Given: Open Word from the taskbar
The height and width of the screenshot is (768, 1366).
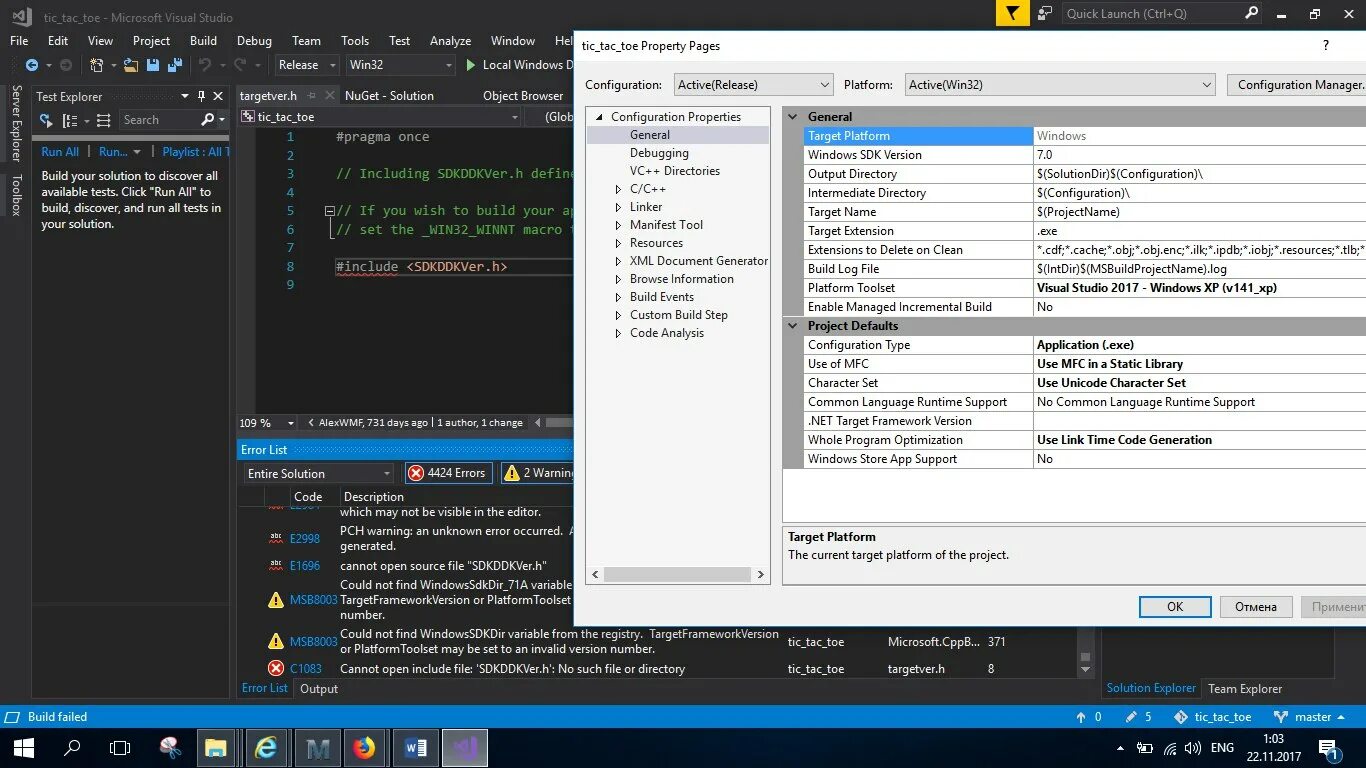Looking at the screenshot, I should 416,747.
